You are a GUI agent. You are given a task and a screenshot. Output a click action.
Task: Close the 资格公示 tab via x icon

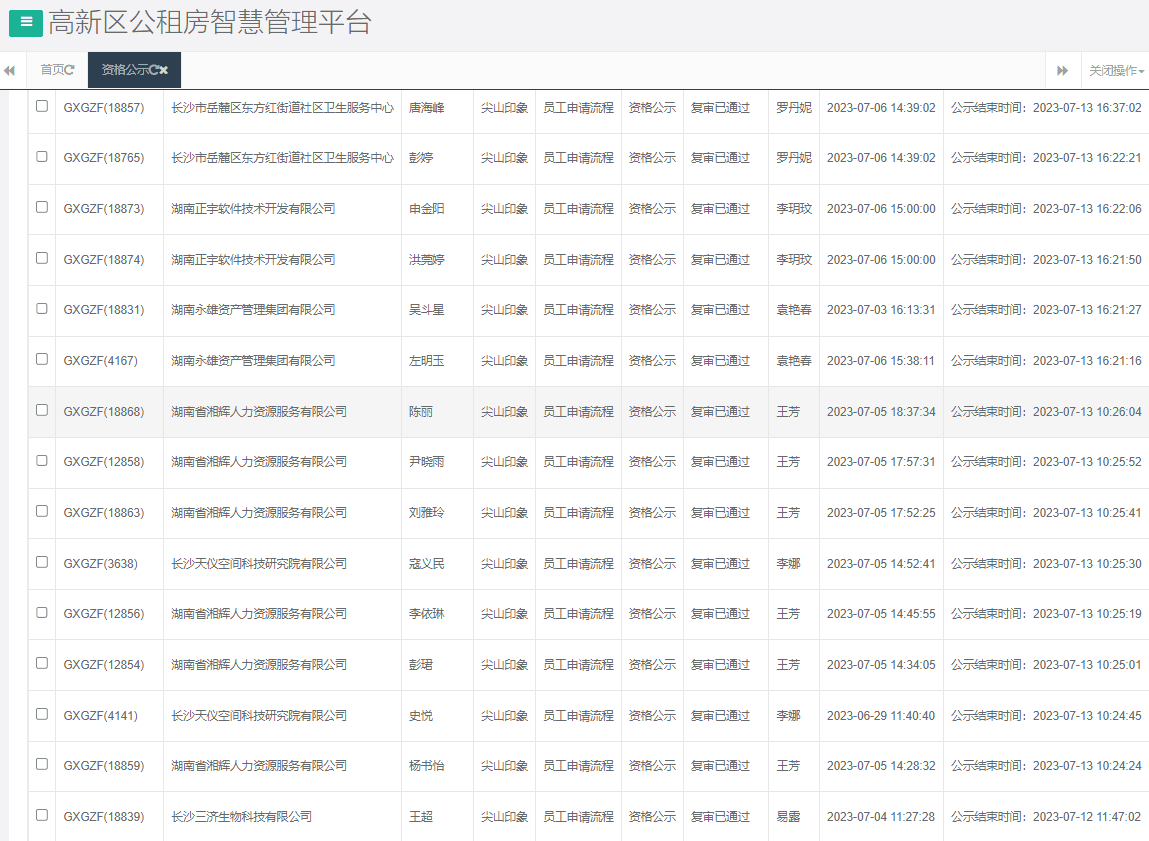point(164,70)
